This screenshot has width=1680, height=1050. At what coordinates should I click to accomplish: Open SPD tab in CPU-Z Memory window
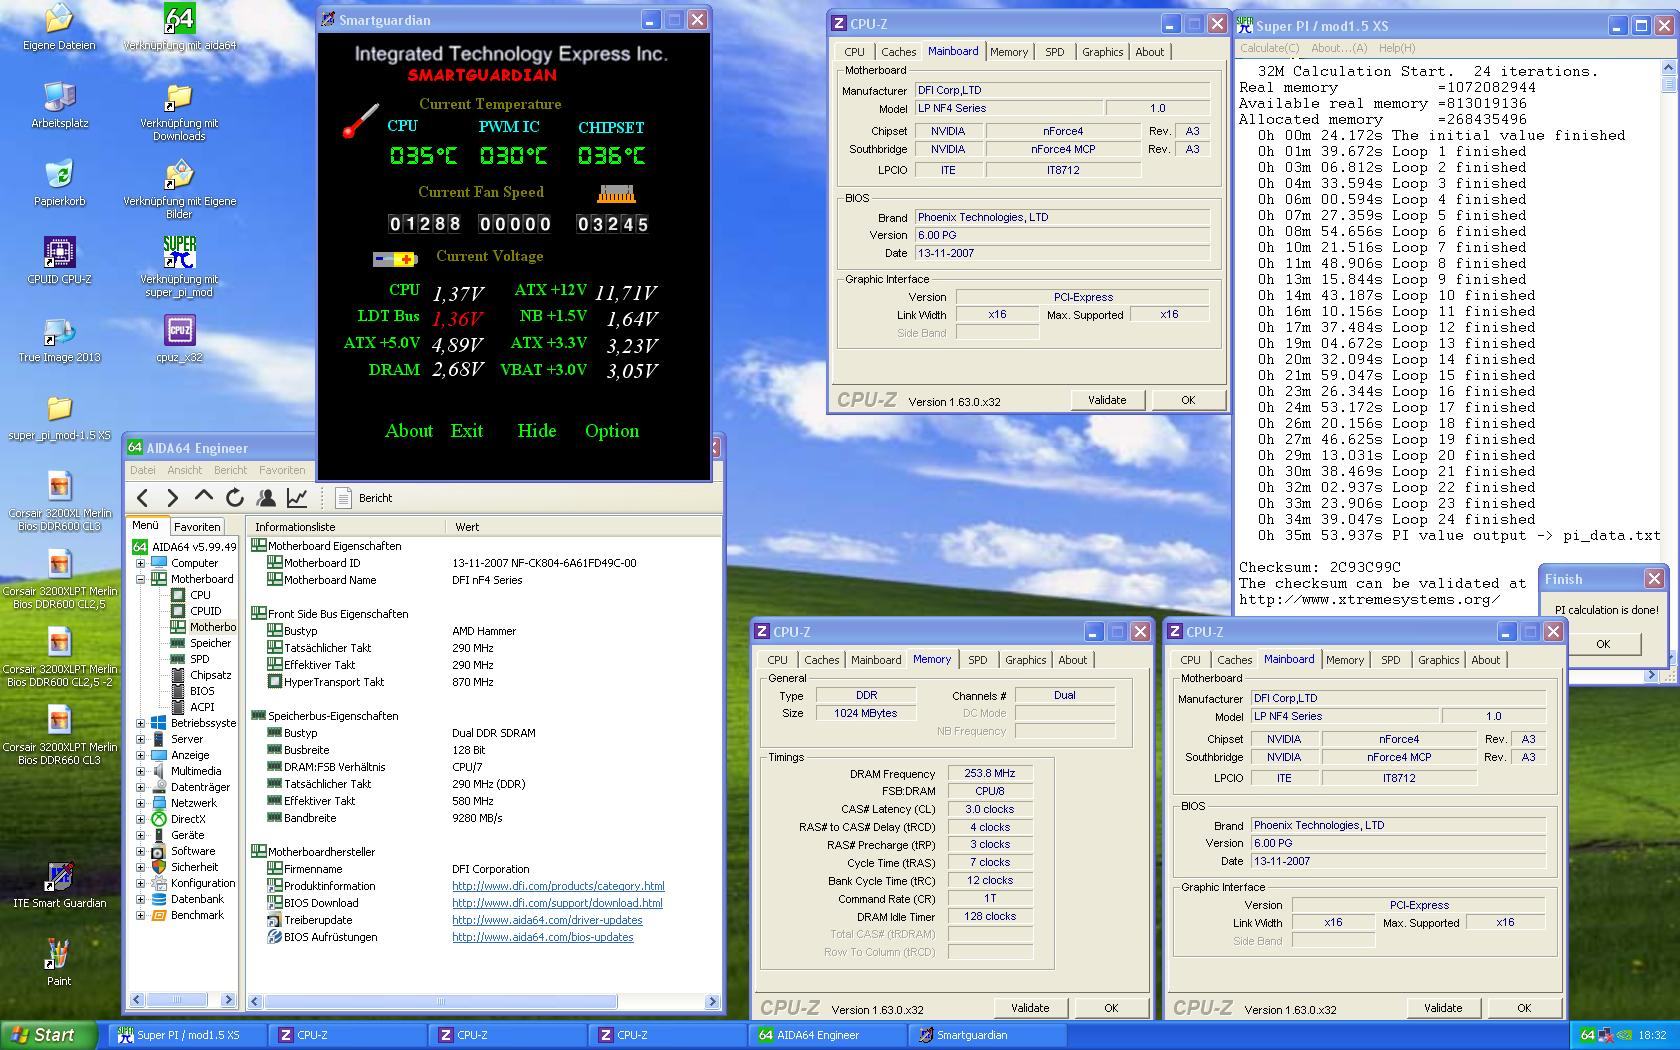tap(977, 660)
